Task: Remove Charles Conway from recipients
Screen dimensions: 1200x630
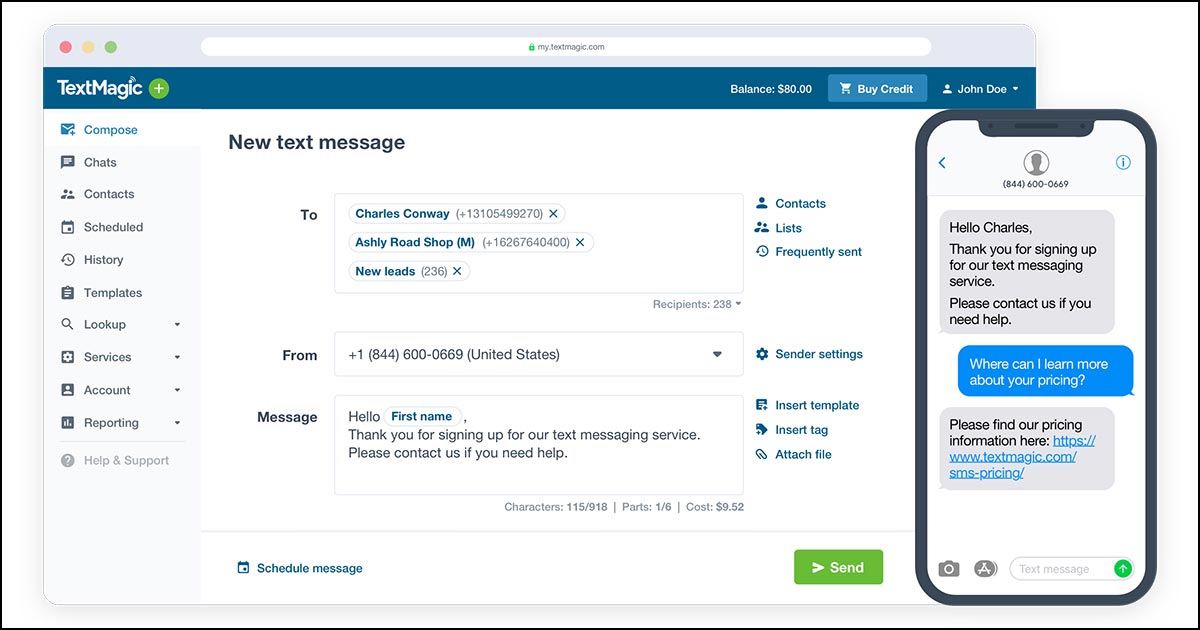Action: click(553, 214)
